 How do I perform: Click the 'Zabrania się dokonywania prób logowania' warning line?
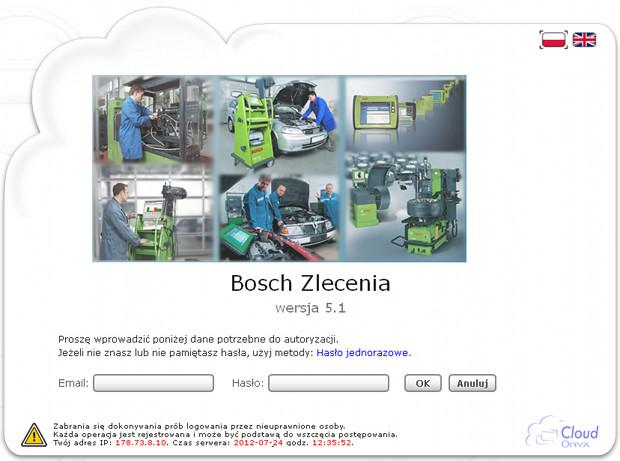pyautogui.click(x=199, y=426)
